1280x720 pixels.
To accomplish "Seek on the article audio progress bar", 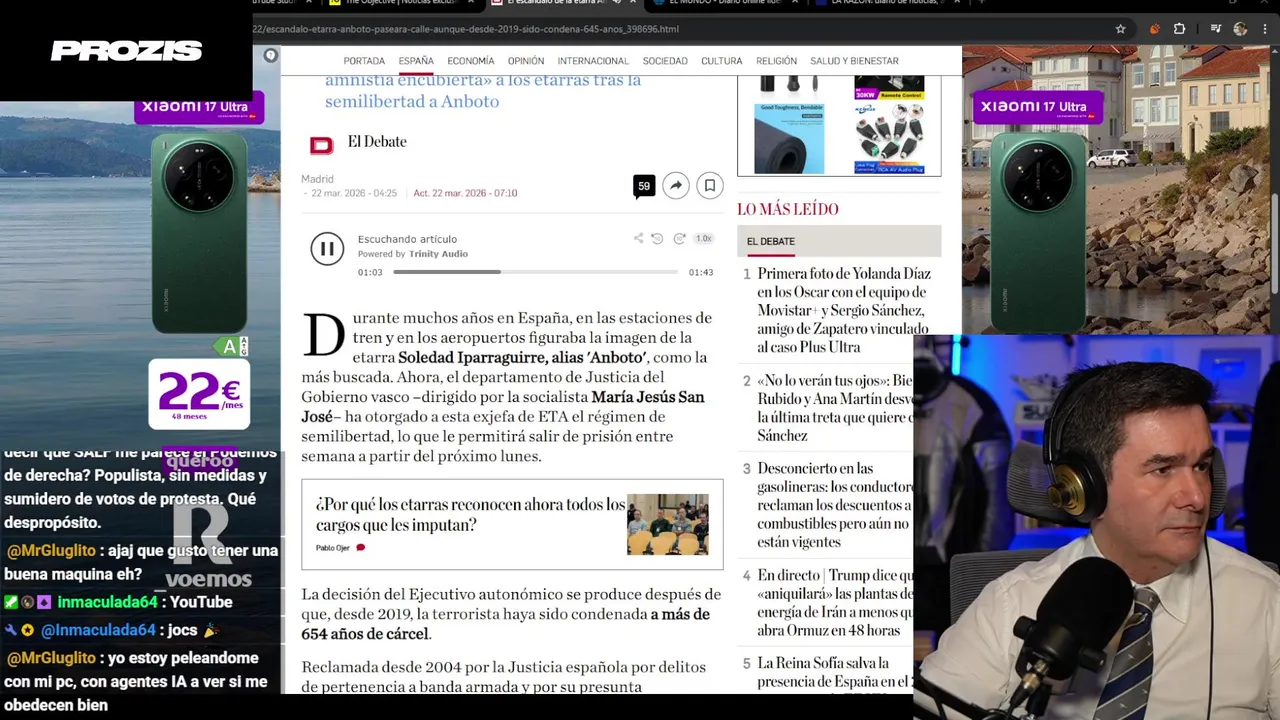I will (535, 272).
